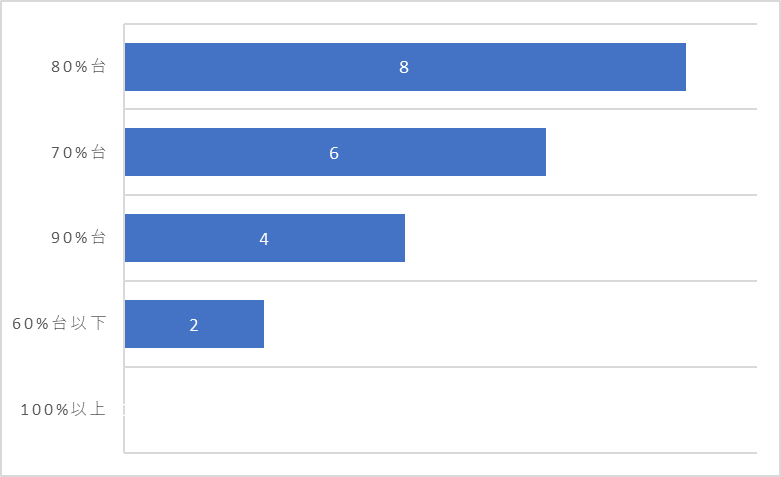Click the 90%台 axis label
The image size is (781, 477).
point(78,238)
